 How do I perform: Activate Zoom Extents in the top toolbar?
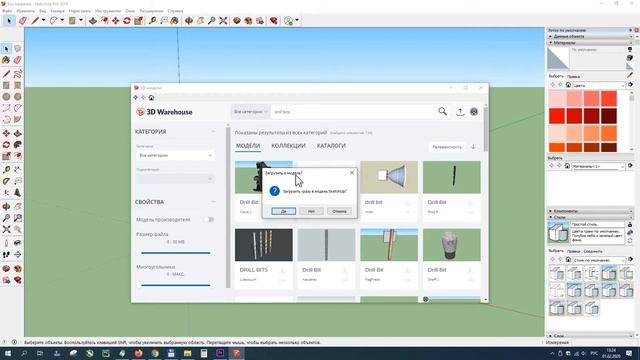click(x=223, y=20)
